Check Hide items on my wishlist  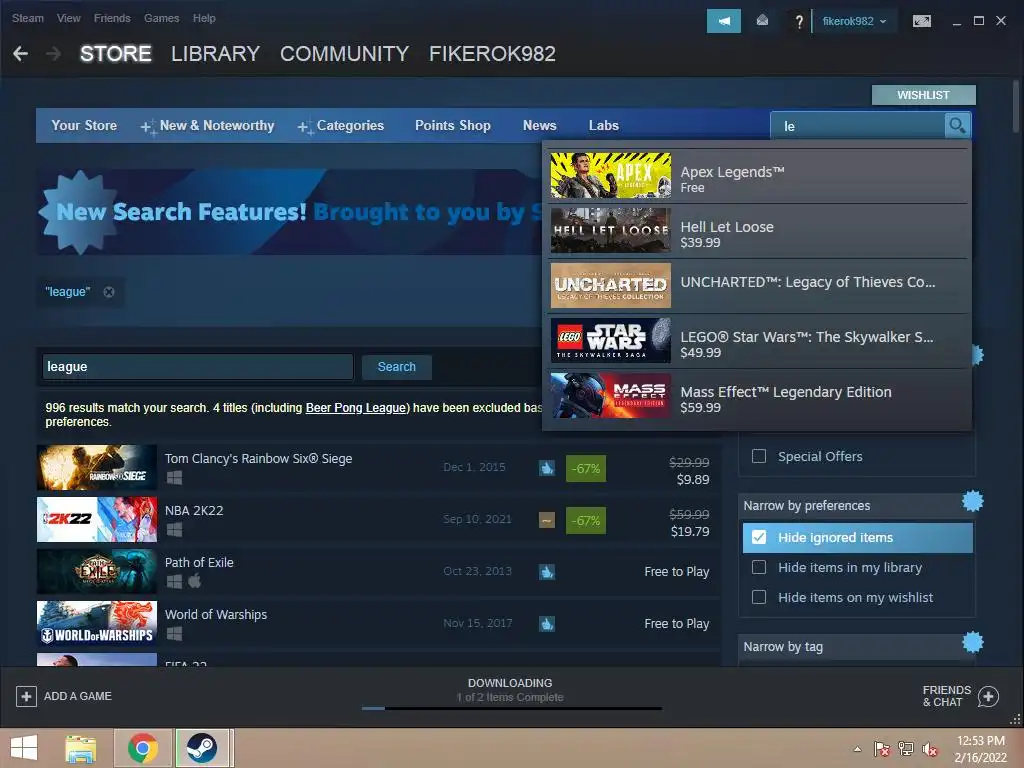point(759,597)
